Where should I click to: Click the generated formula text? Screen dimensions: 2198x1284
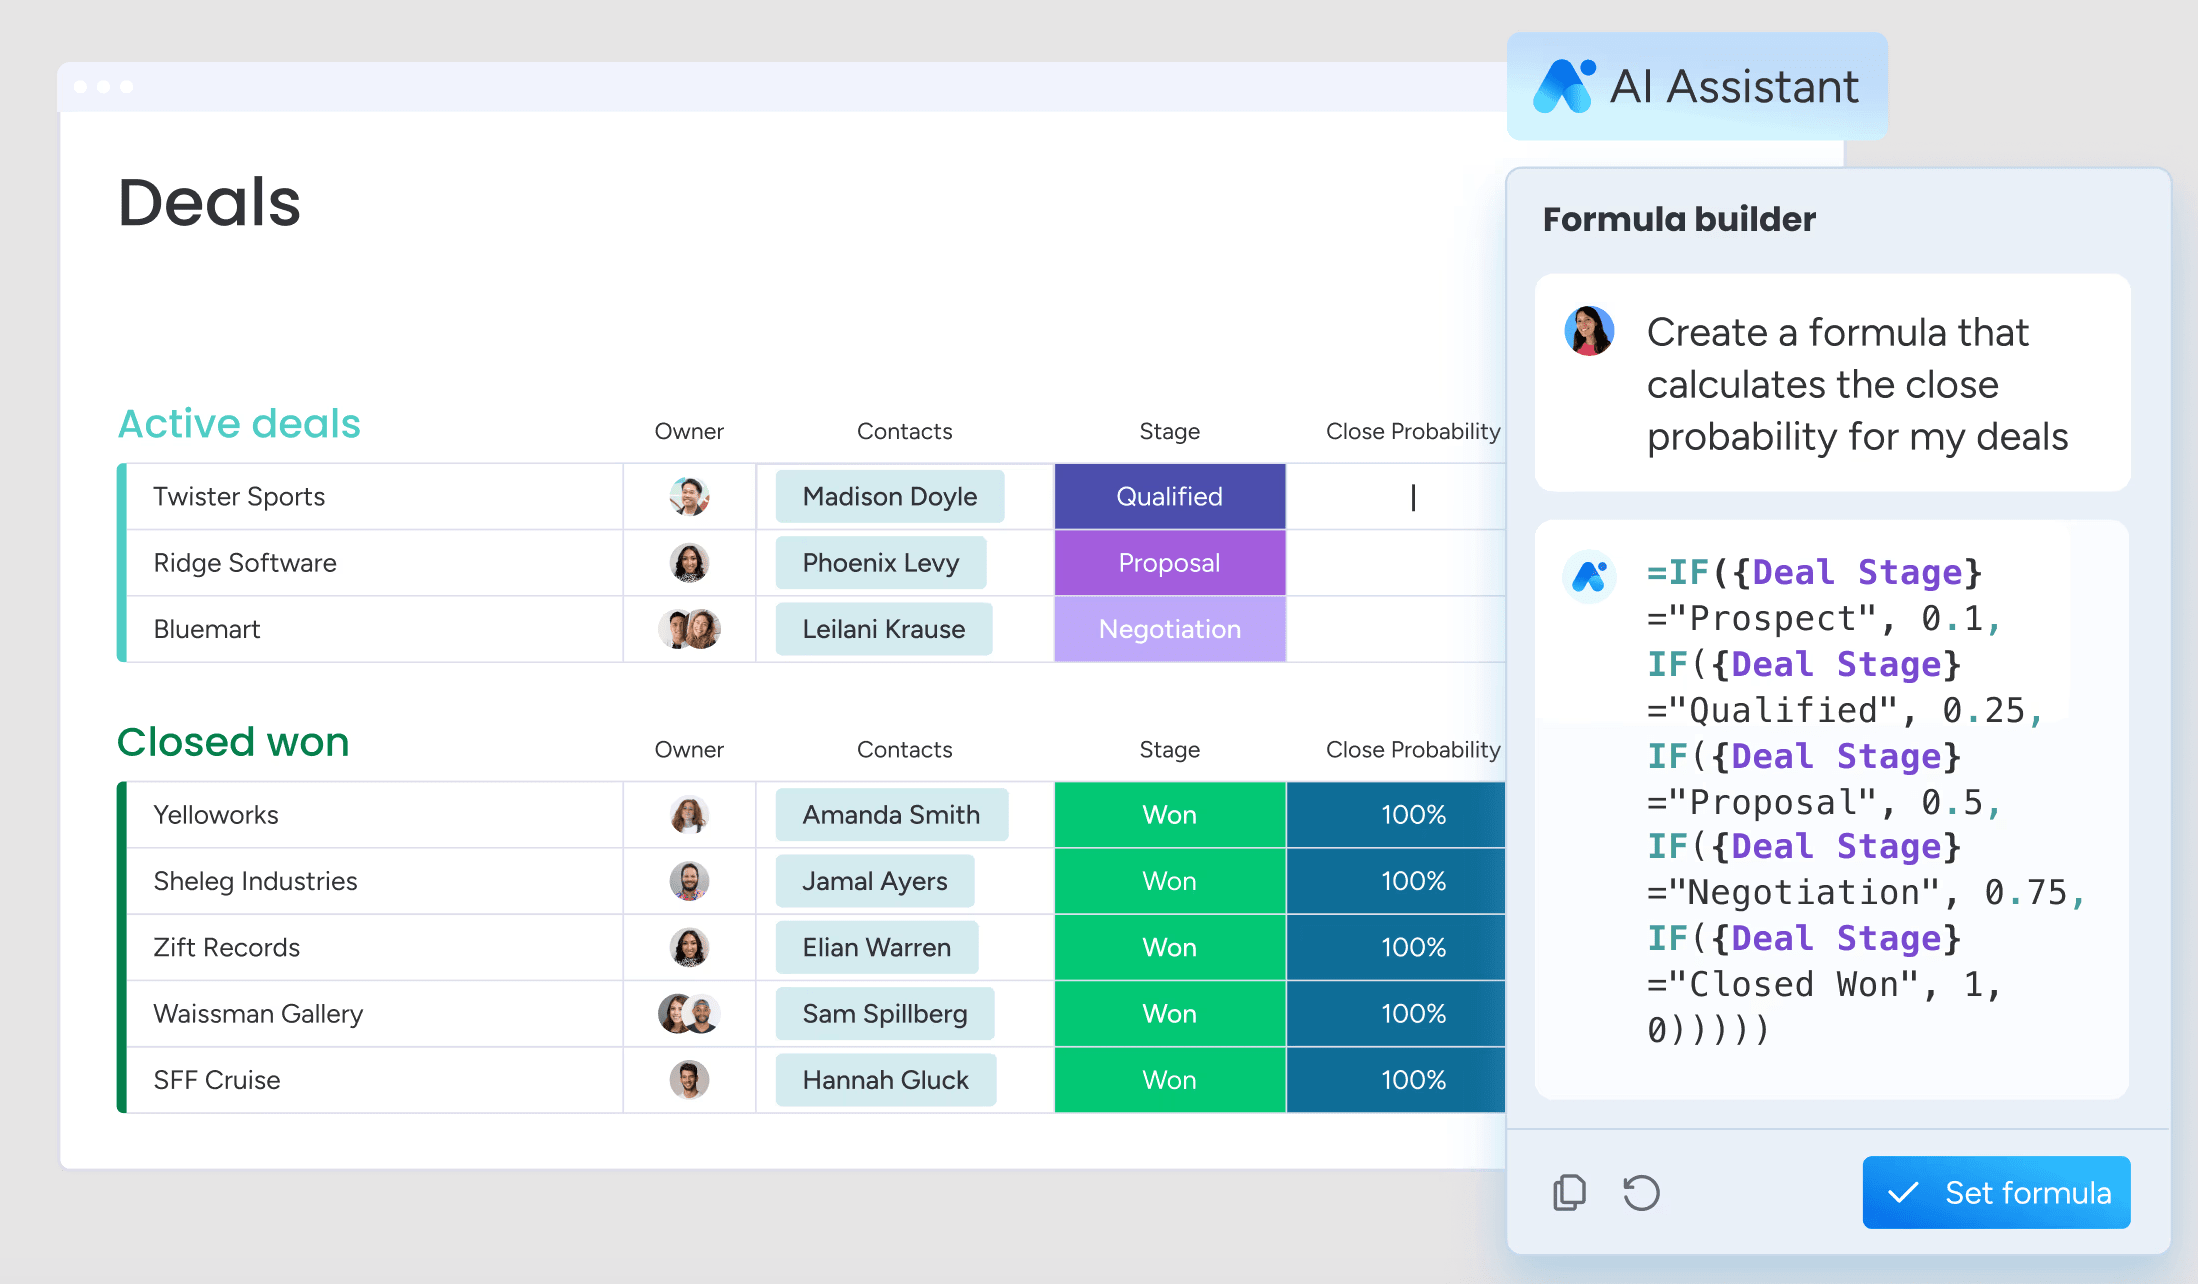click(x=1865, y=801)
